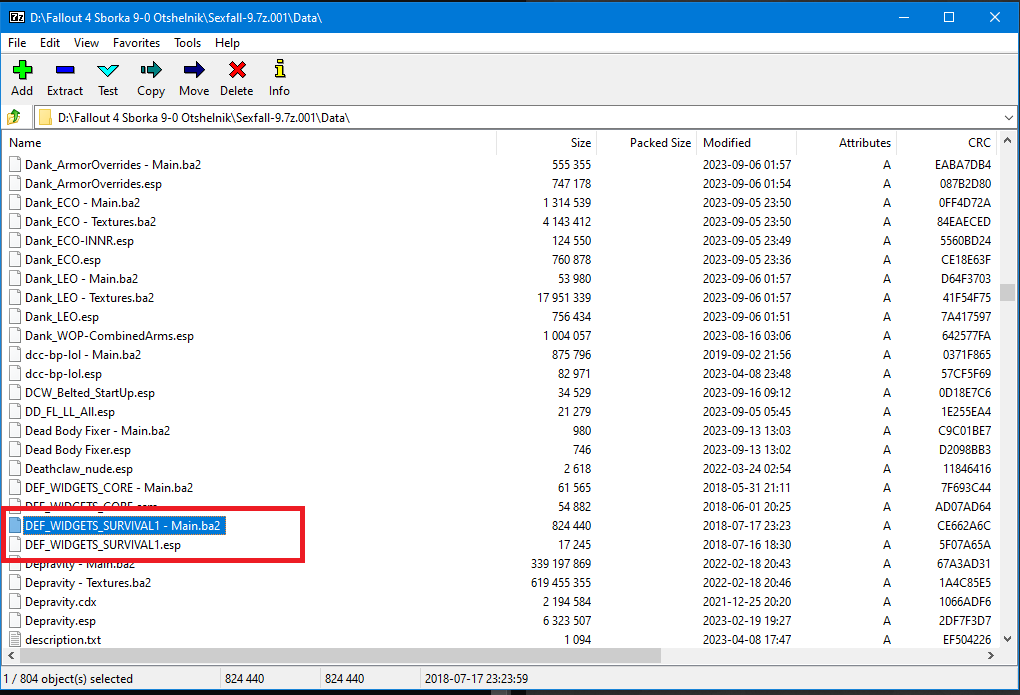This screenshot has width=1020, height=695.
Task: Select the Depravity.esp file
Action: 61,621
